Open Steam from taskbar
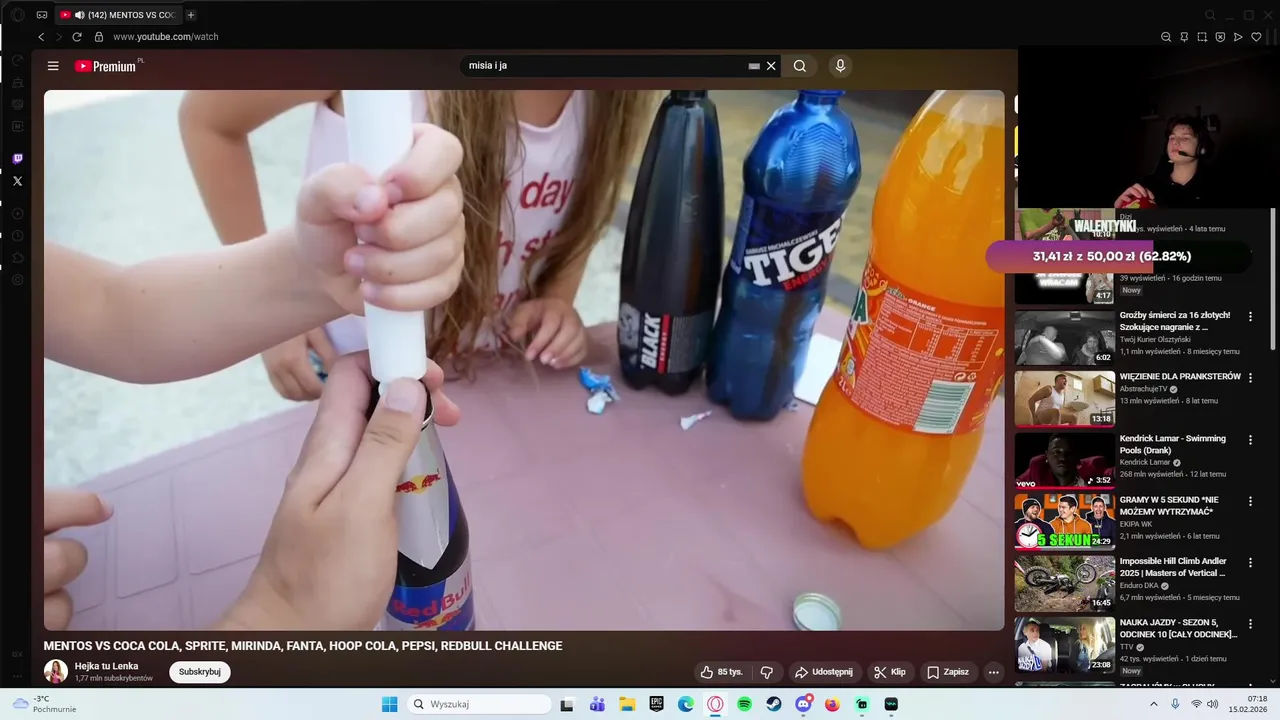This screenshot has width=1280, height=720. (x=774, y=704)
